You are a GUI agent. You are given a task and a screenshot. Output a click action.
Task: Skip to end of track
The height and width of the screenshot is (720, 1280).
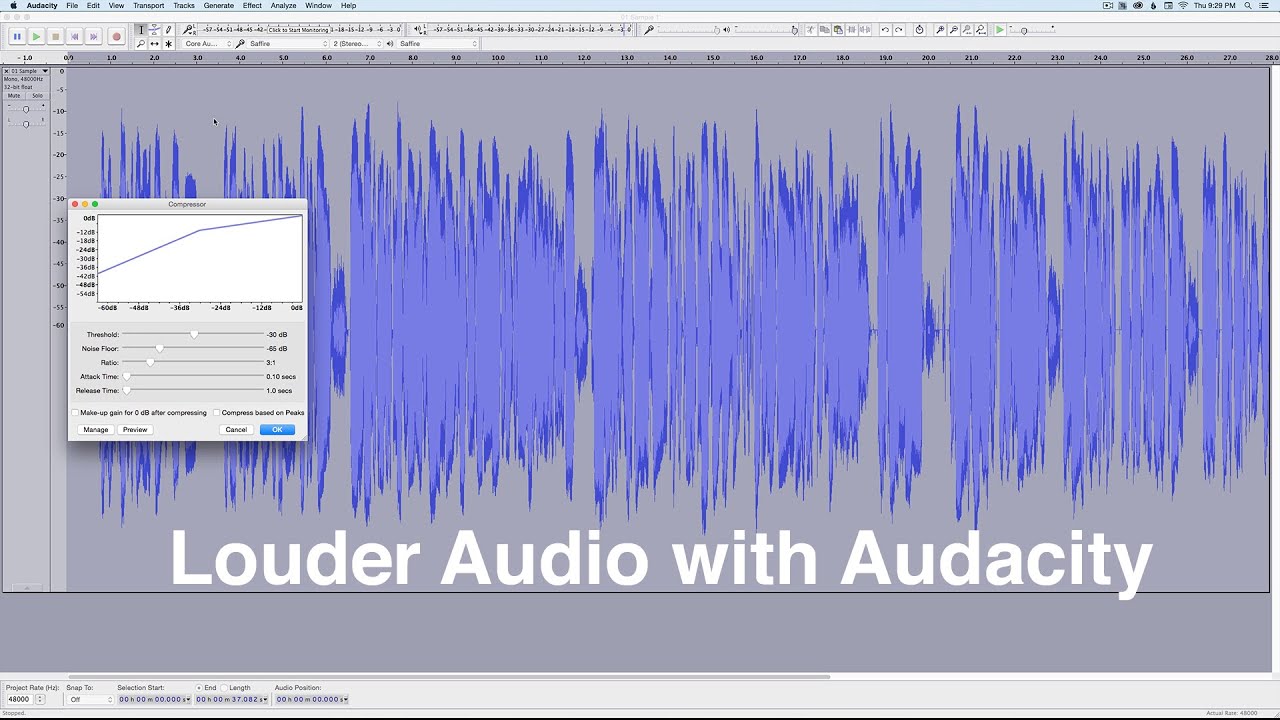[94, 36]
